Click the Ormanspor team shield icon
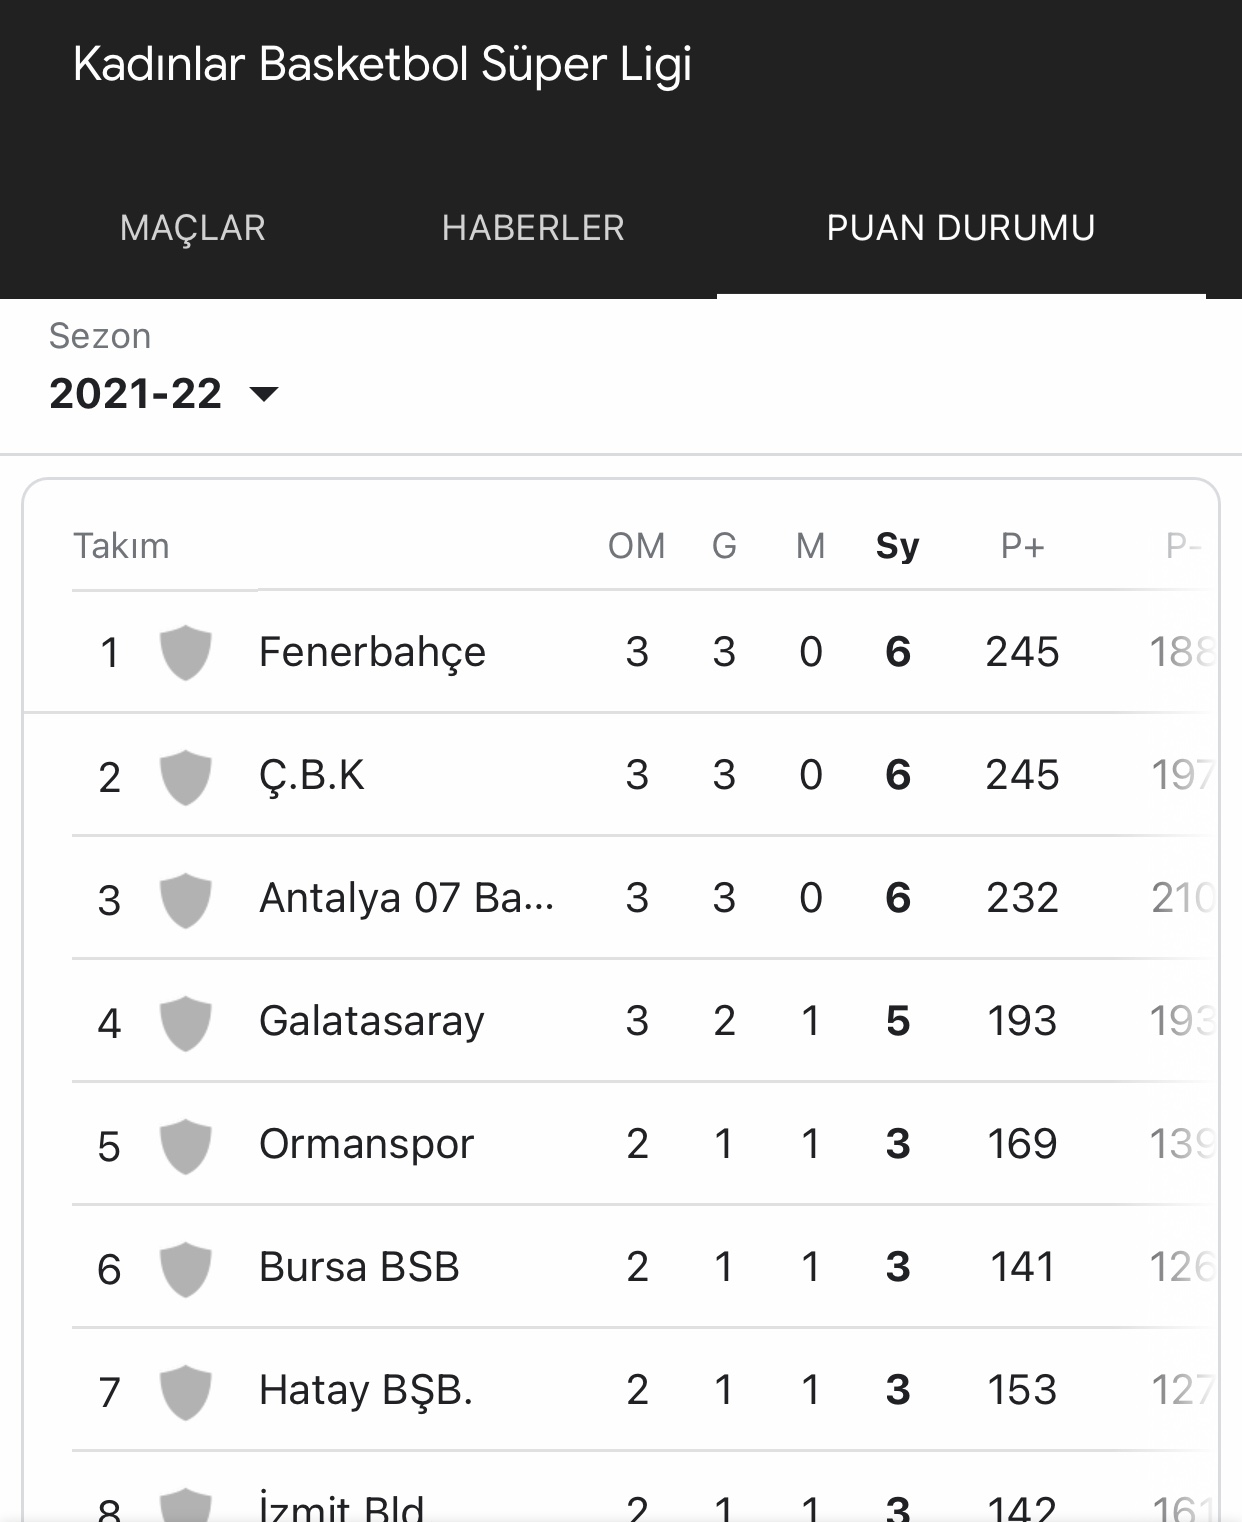This screenshot has height=1522, width=1242. tap(186, 1145)
